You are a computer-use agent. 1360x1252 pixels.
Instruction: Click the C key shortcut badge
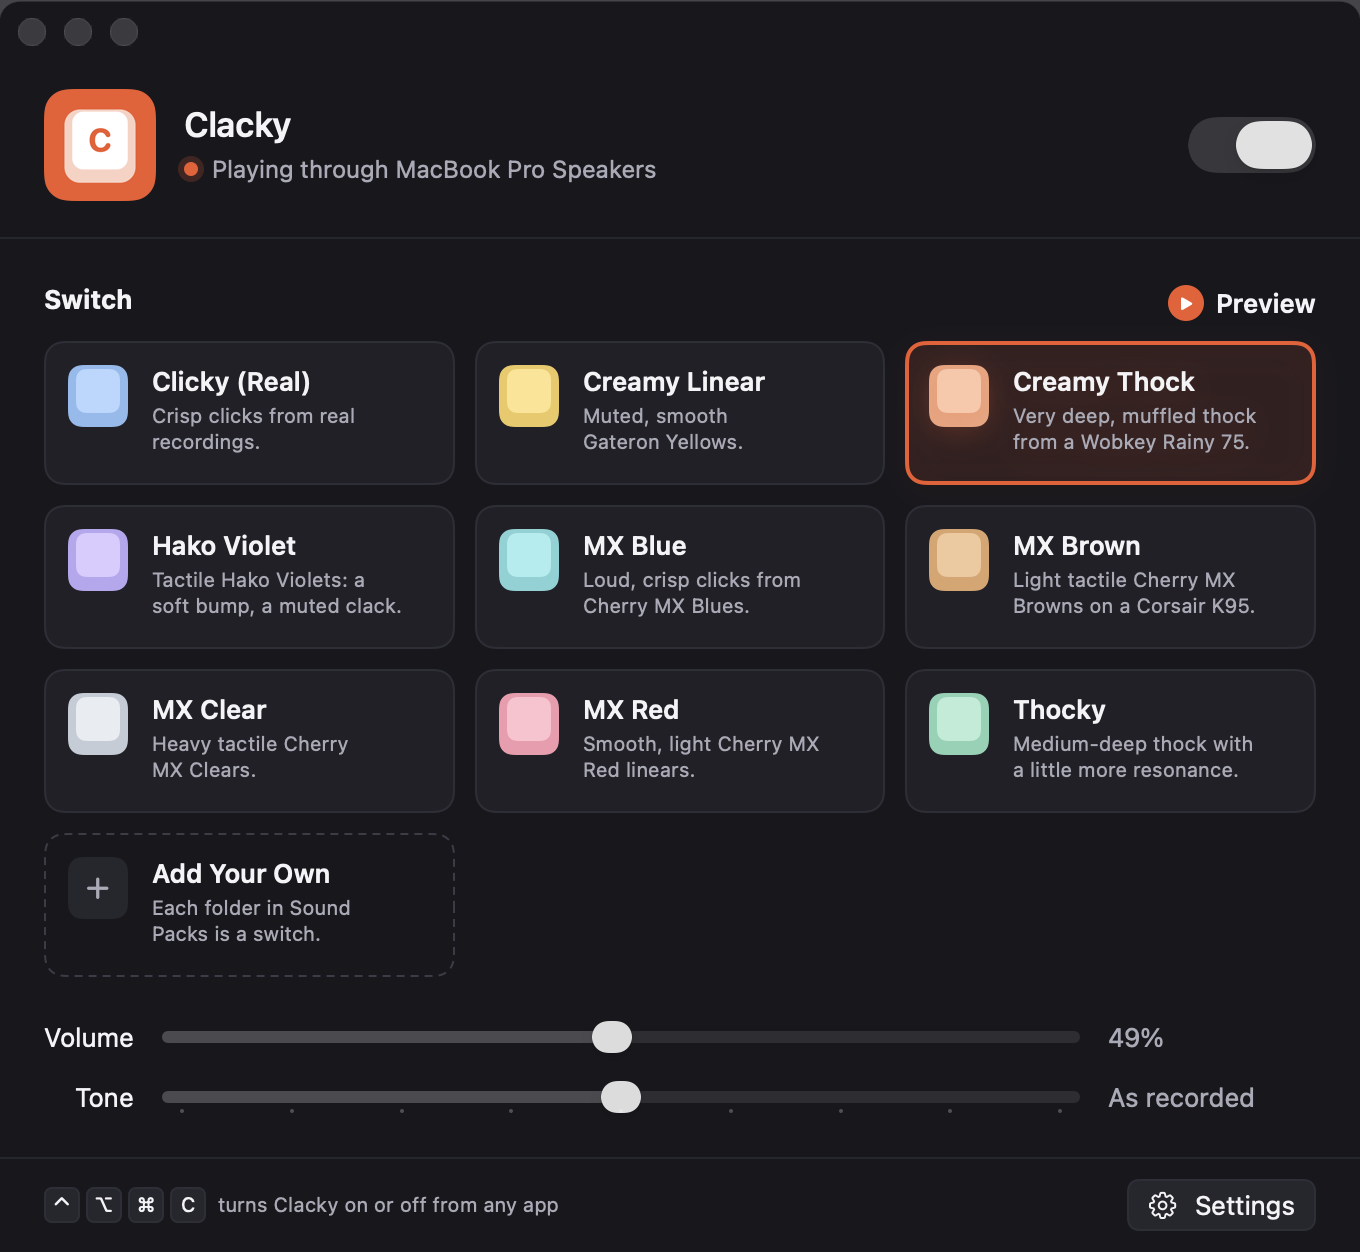pos(188,1205)
